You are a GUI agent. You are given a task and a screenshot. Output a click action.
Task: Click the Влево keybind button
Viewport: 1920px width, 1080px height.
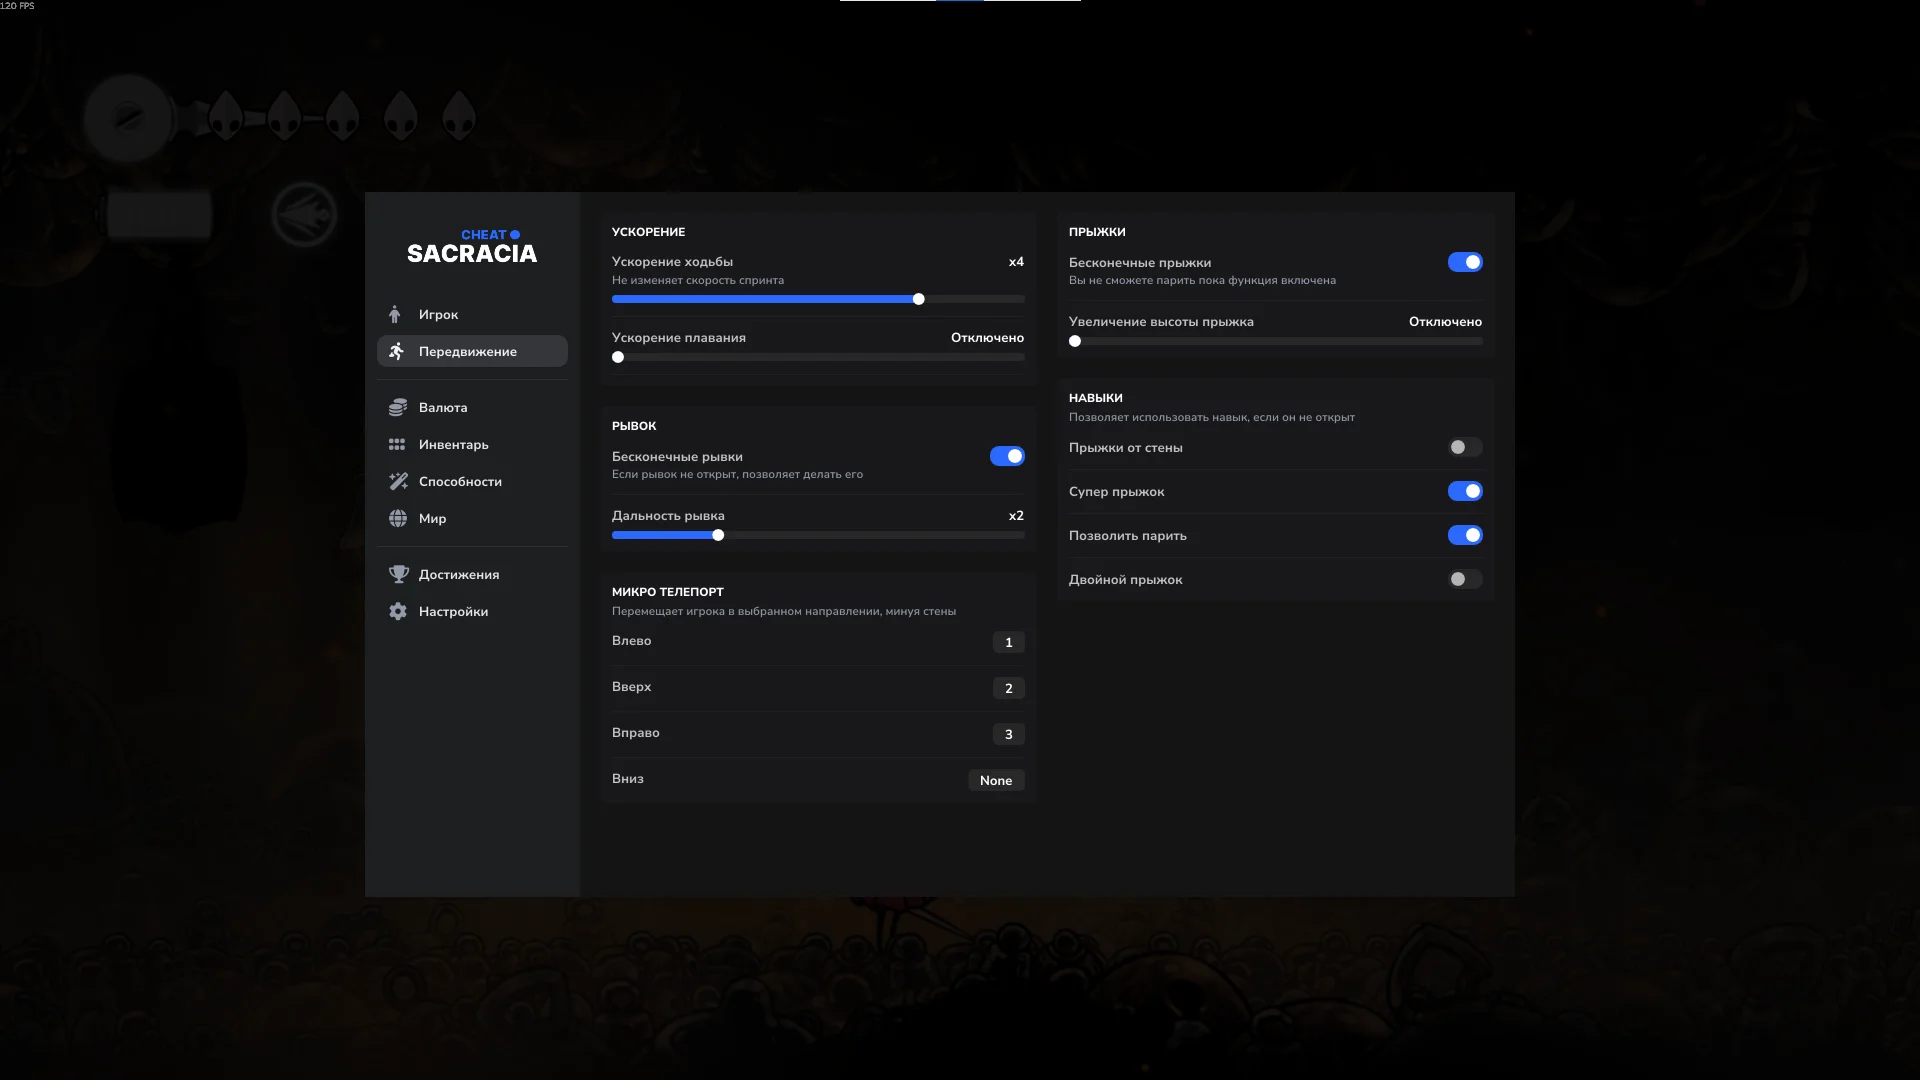pyautogui.click(x=1008, y=642)
